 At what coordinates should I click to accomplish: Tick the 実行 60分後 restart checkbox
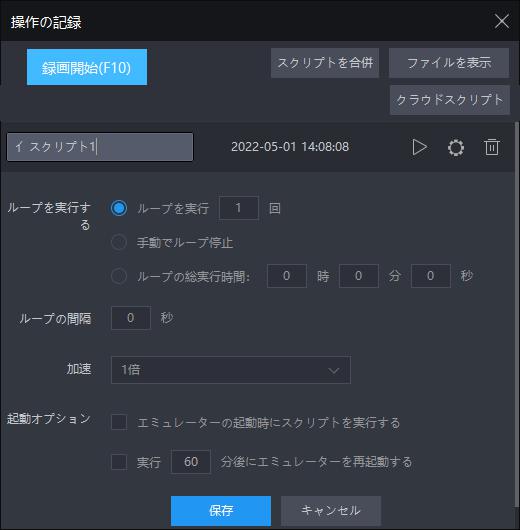(x=119, y=462)
